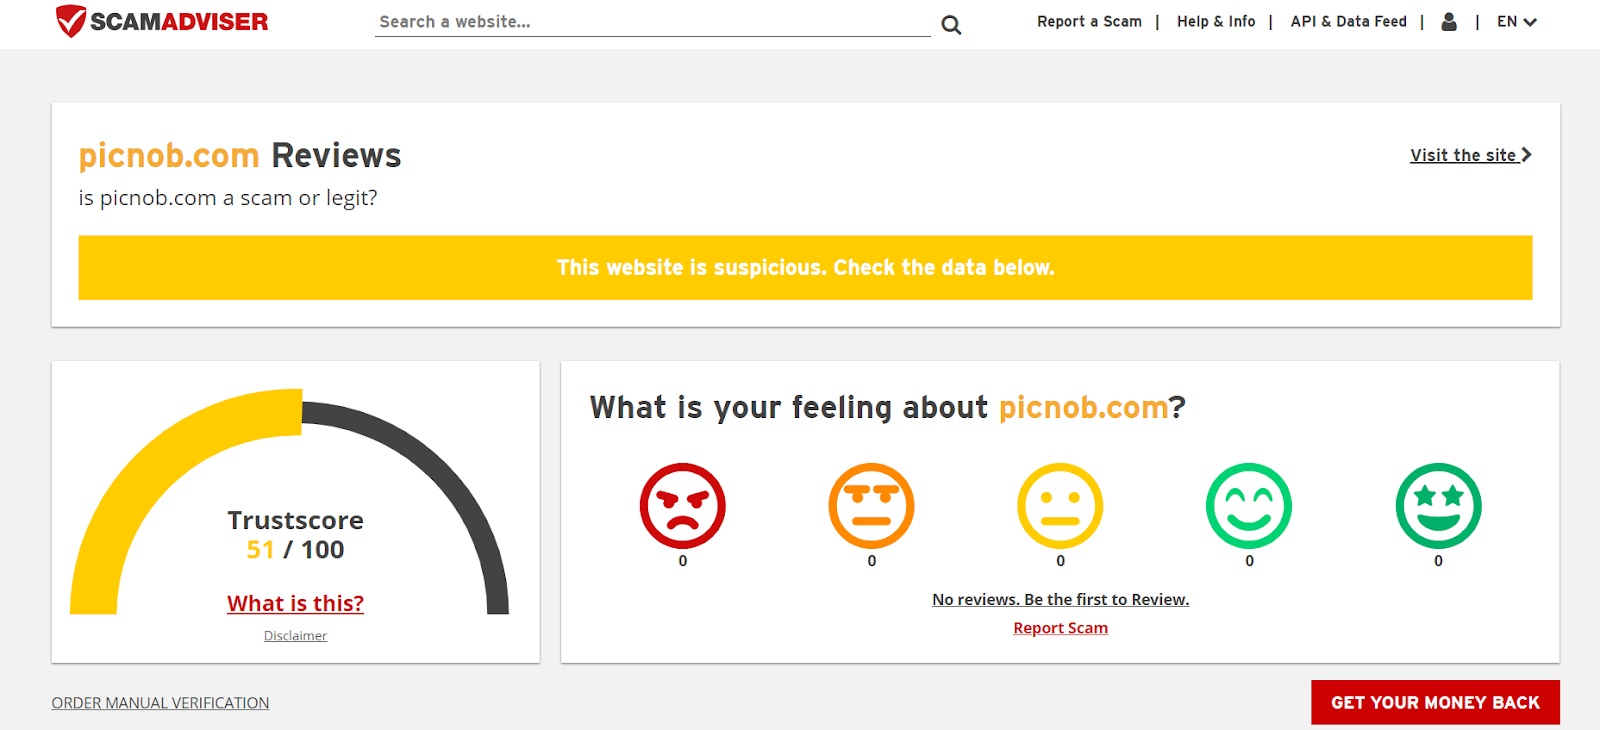
Task: Click the 'is picnob.com a scam or legit?' text
Action: point(228,198)
